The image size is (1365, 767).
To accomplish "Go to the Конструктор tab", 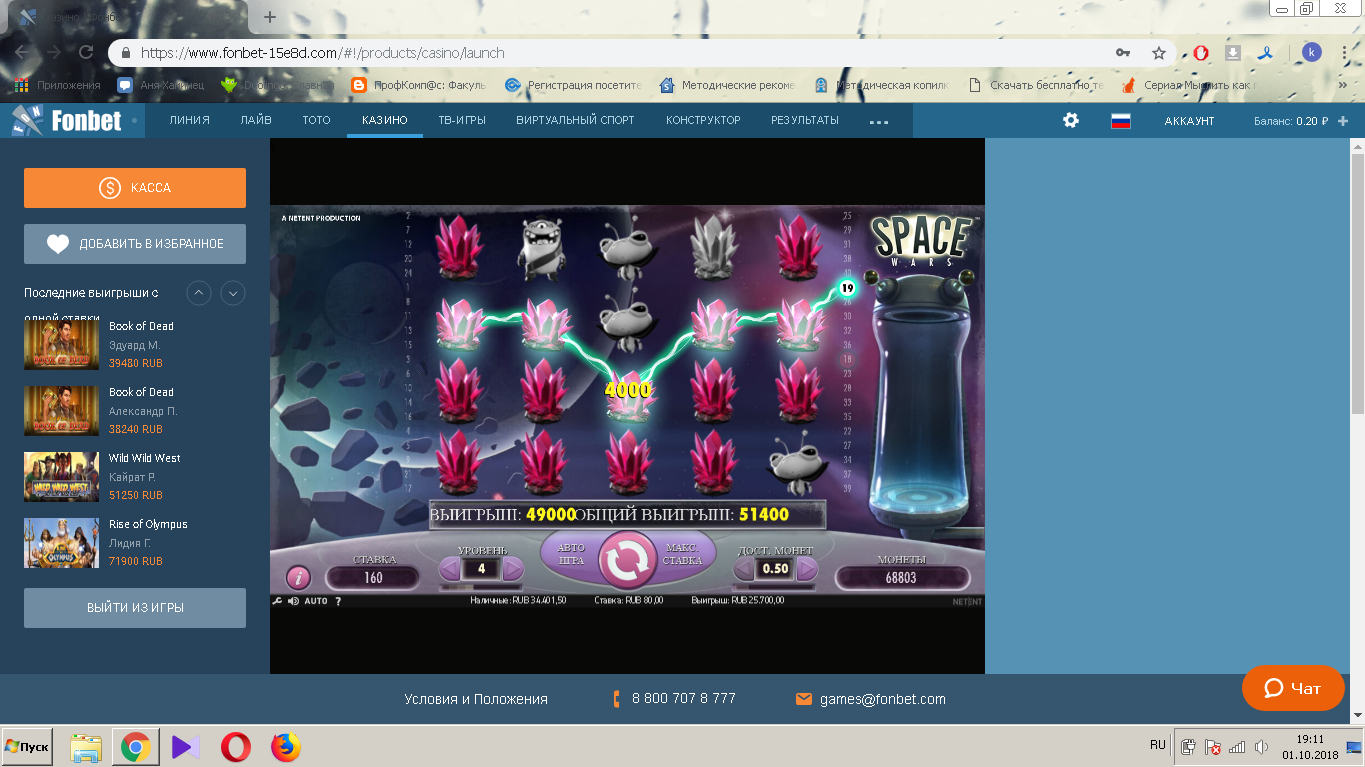I will tap(703, 120).
